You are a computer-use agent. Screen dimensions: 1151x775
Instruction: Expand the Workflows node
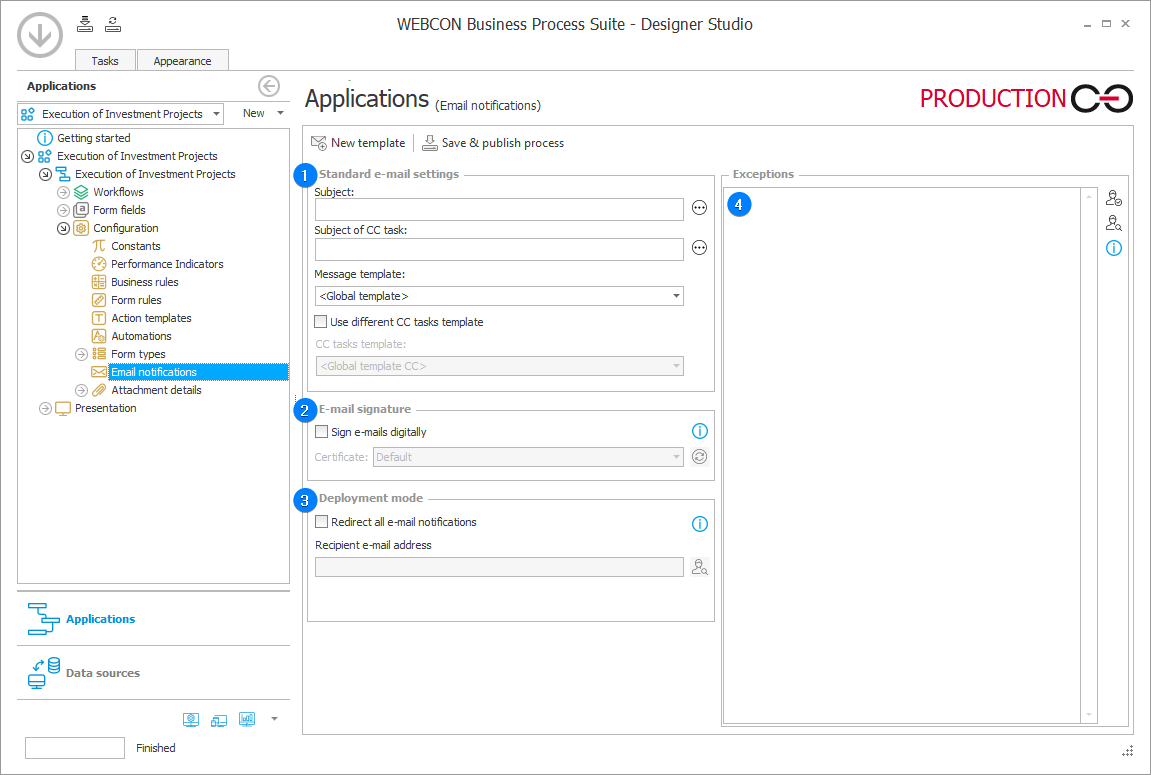(x=63, y=192)
